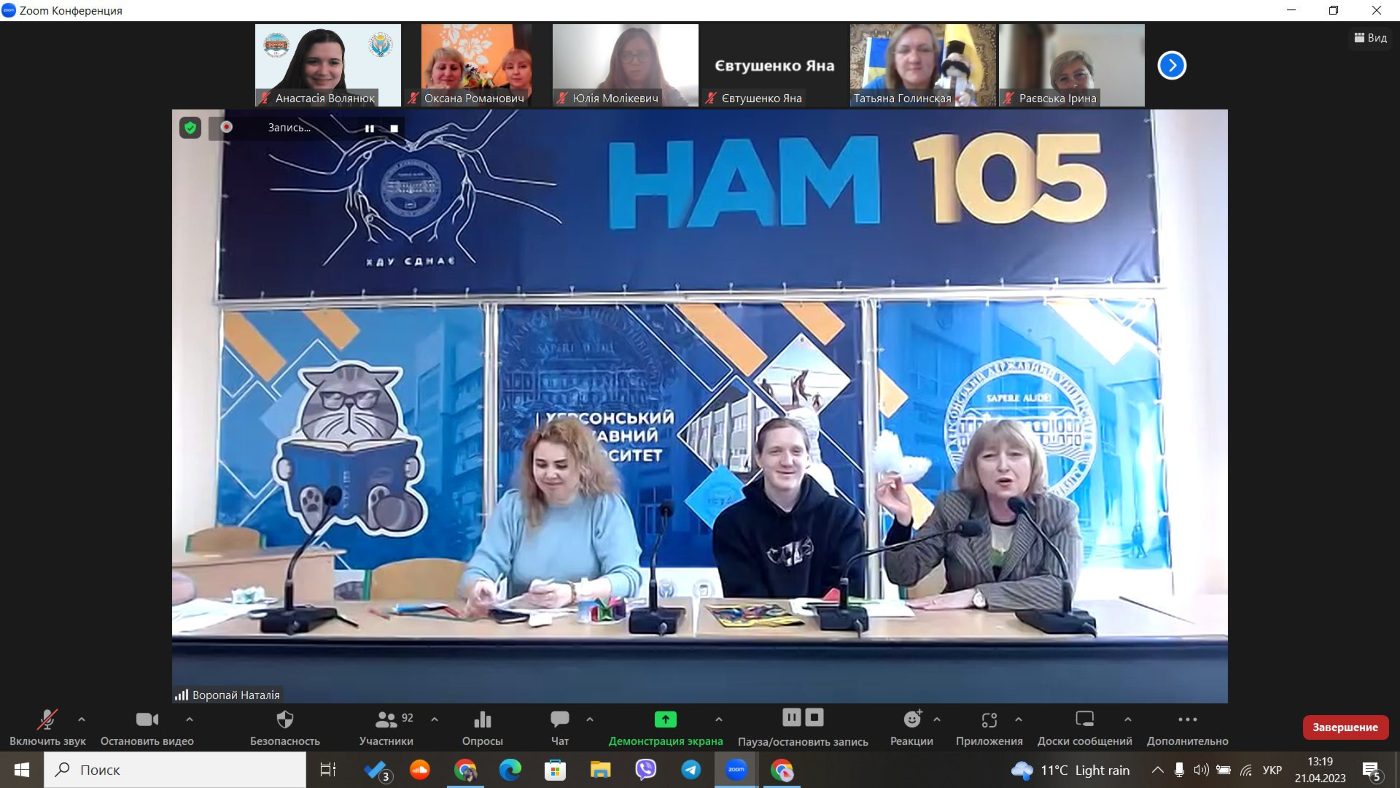Open the Вид view menu

point(1370,38)
